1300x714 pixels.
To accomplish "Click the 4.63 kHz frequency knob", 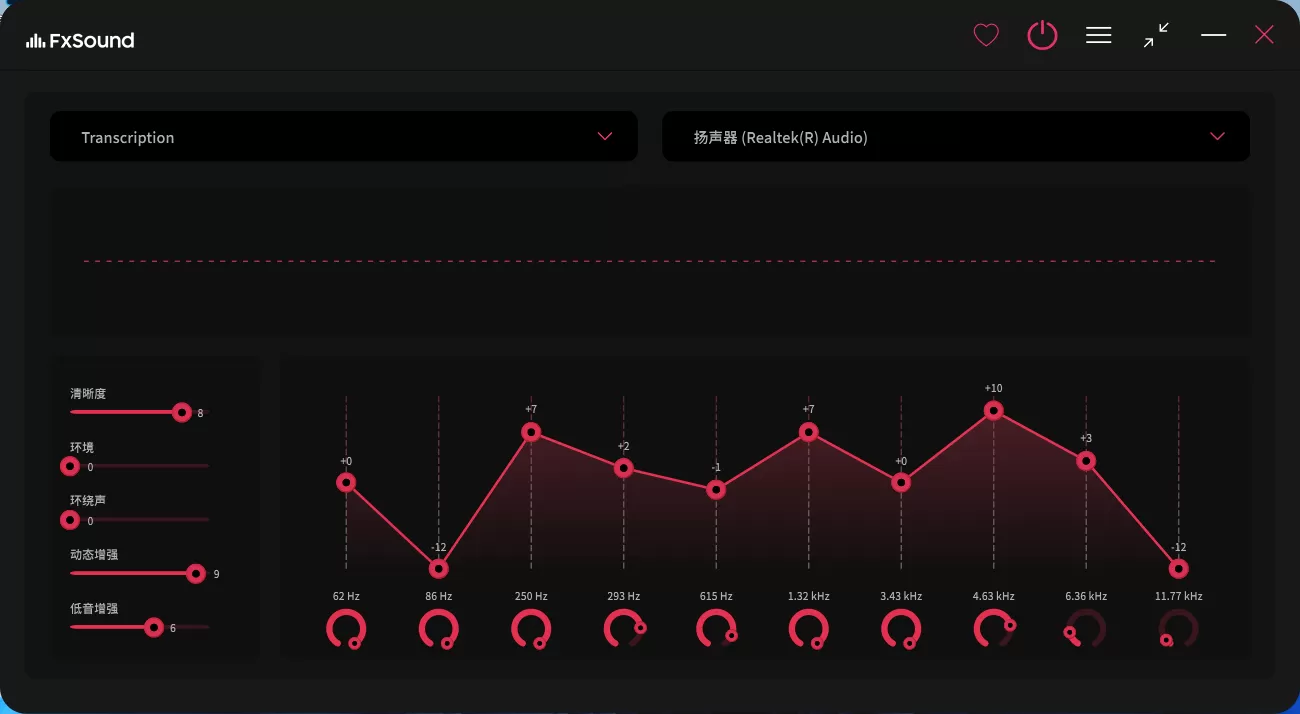I will pos(993,629).
